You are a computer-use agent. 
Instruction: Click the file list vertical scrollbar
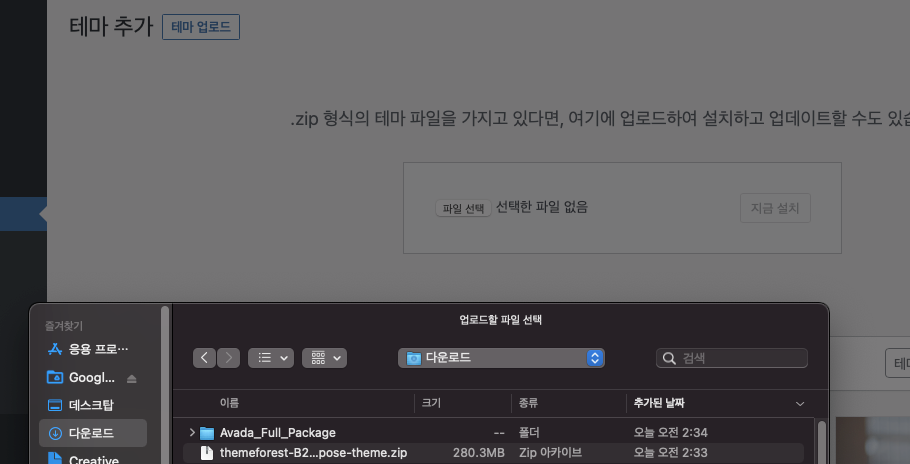[x=821, y=443]
